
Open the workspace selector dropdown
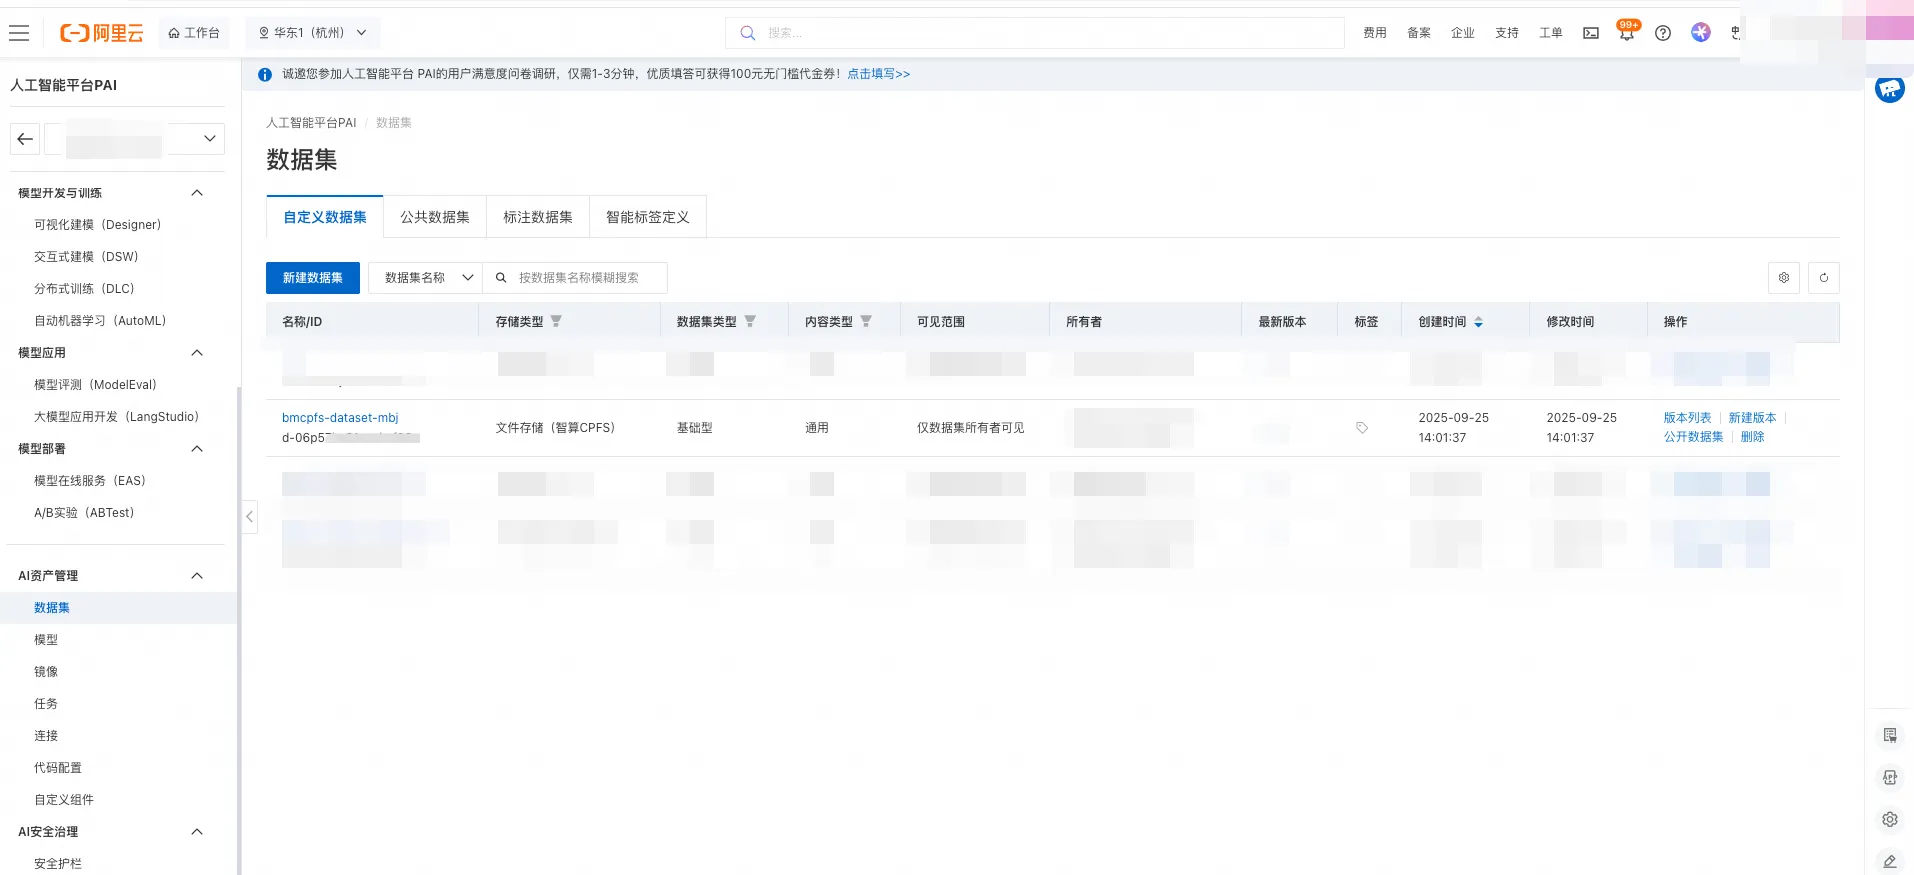coord(135,139)
